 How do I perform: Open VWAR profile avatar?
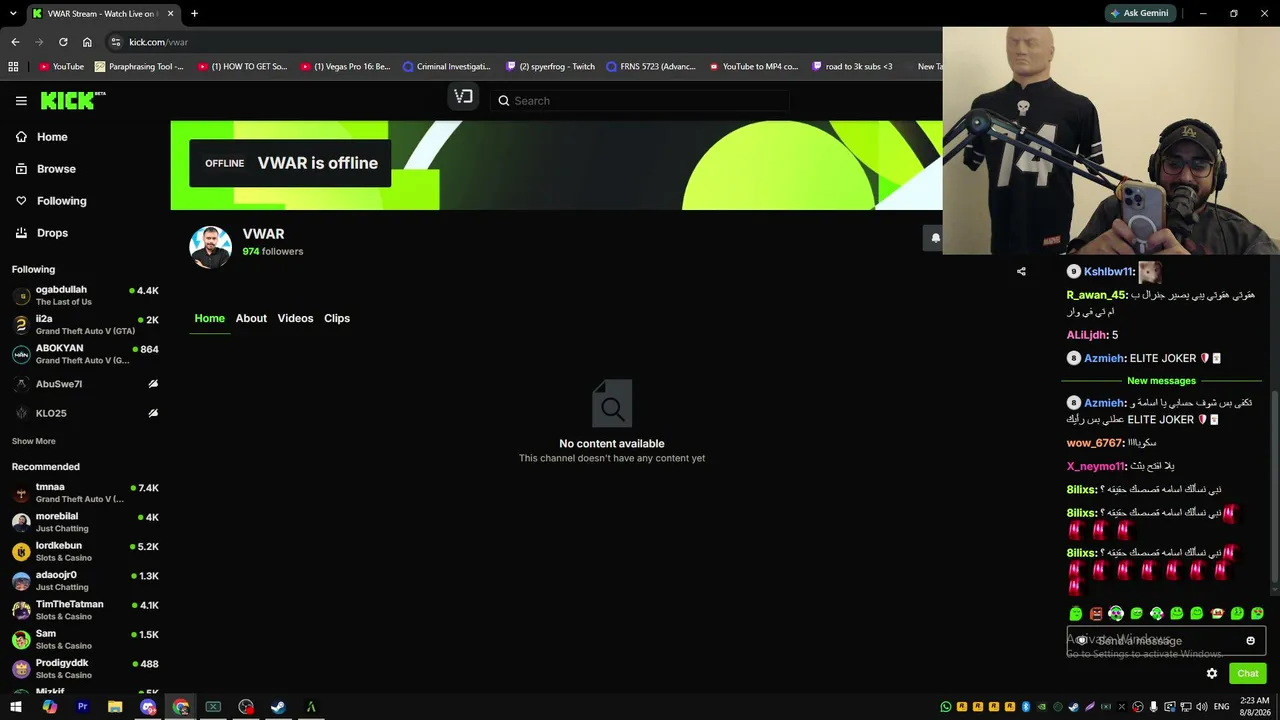[x=211, y=248]
